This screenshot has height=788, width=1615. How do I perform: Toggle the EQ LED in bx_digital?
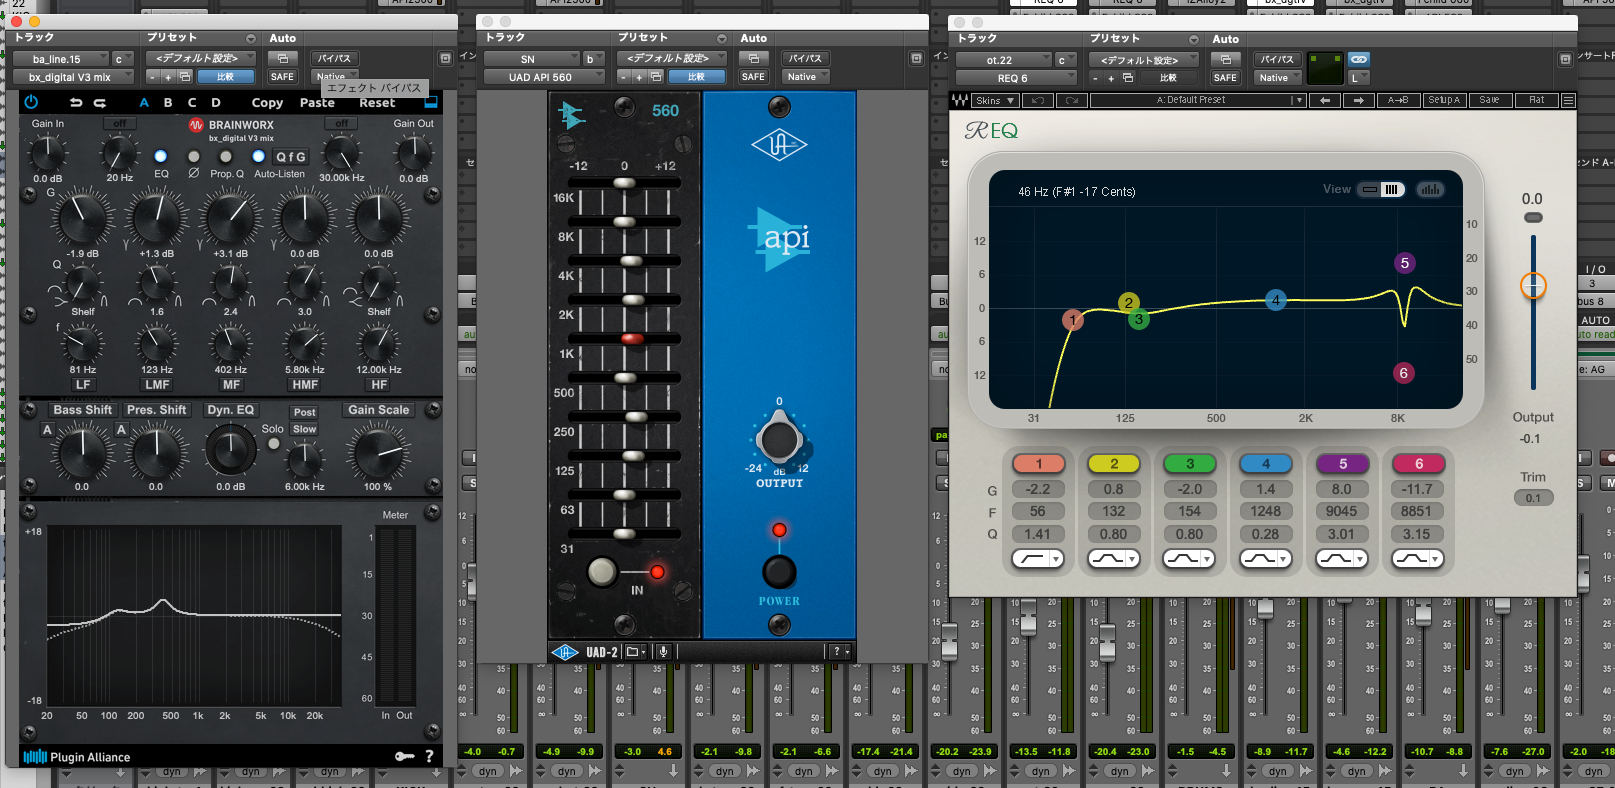click(160, 156)
